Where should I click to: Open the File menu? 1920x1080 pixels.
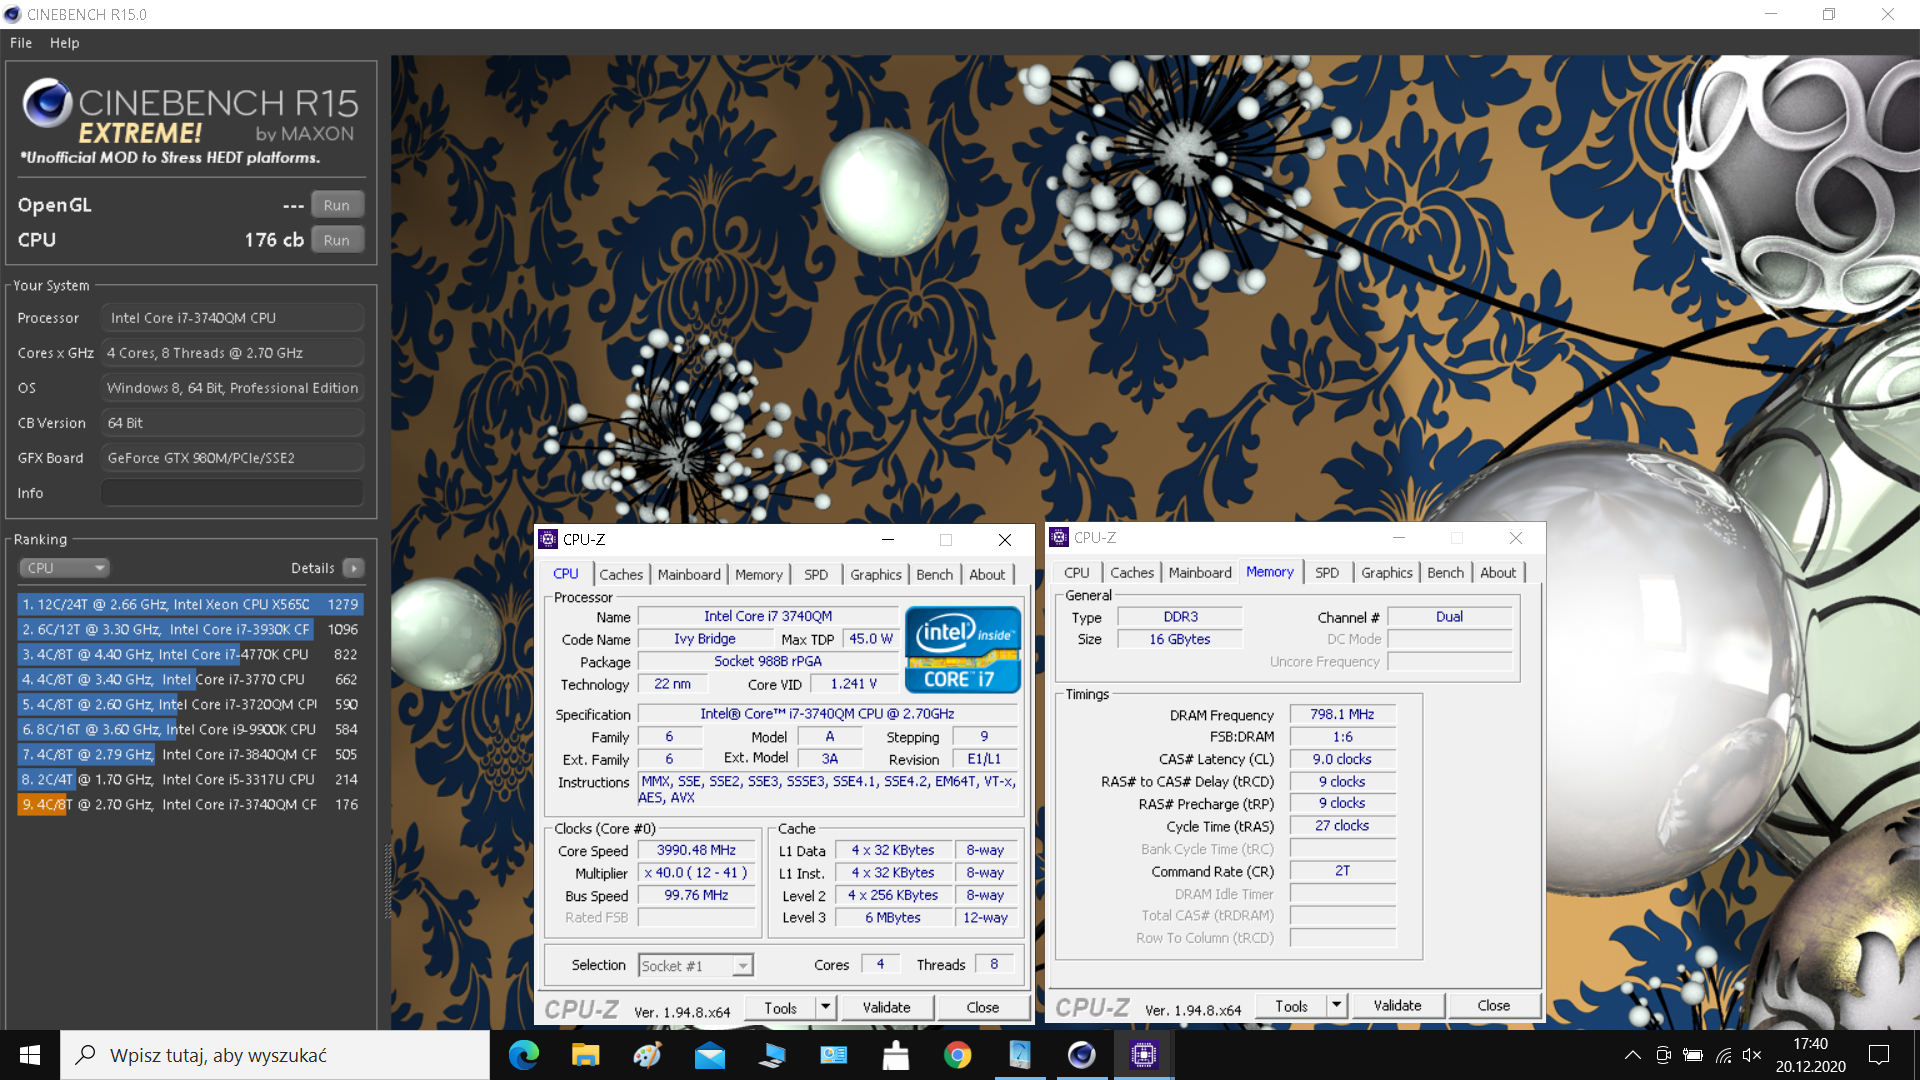click(x=21, y=43)
